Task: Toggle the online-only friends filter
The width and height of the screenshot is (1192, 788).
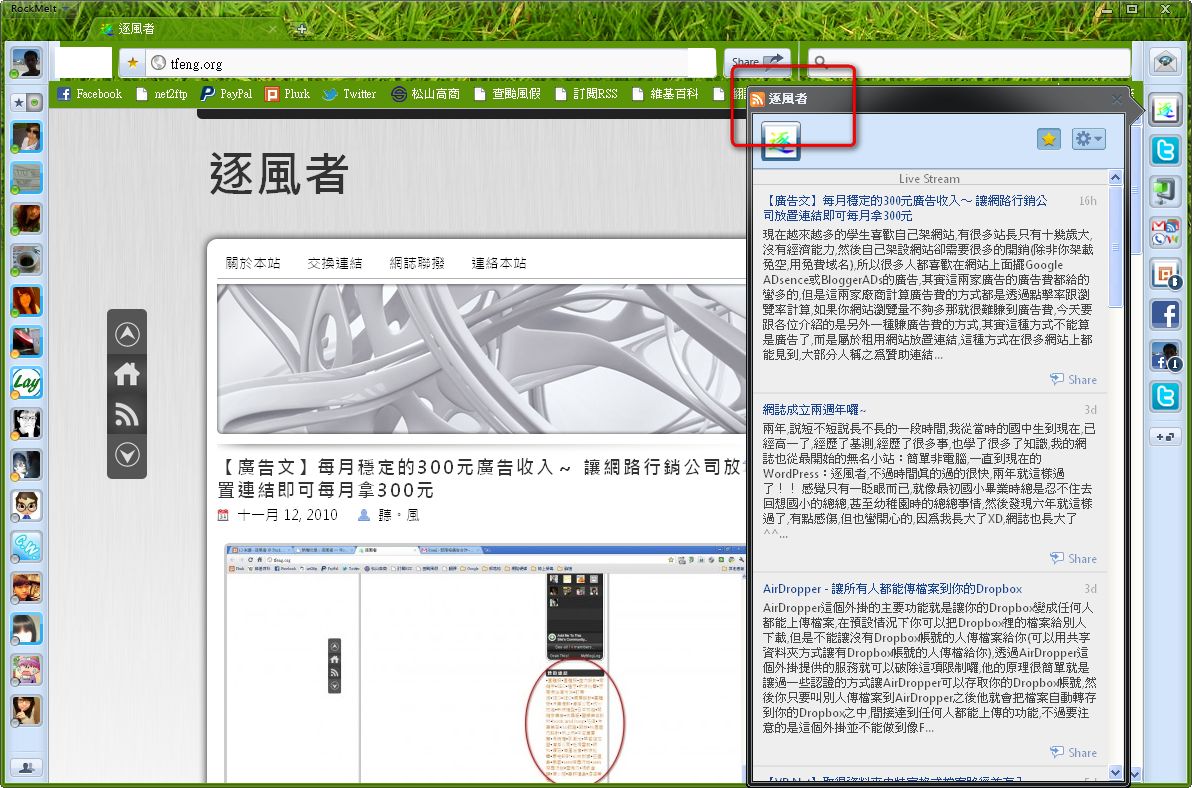Action: pos(33,102)
